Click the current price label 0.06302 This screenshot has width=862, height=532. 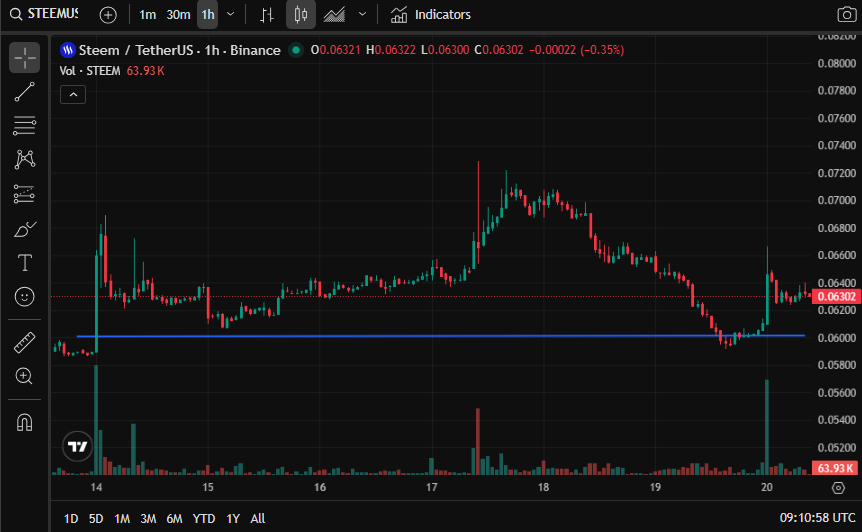point(836,297)
